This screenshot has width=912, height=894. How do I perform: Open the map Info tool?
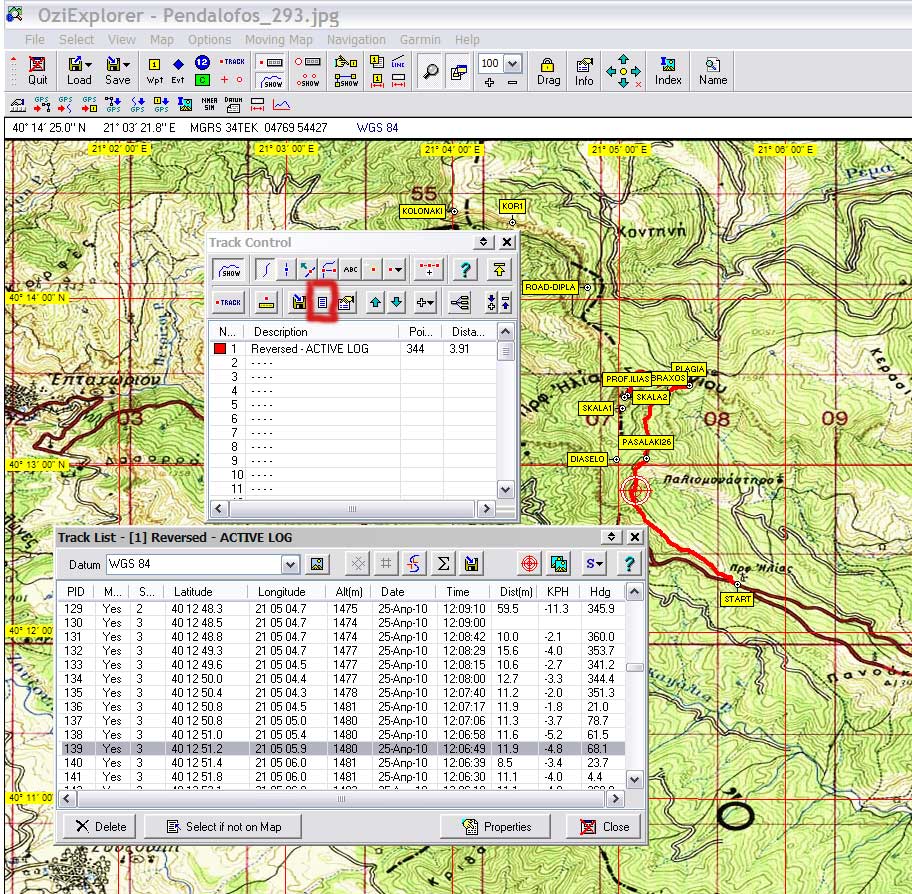coord(584,70)
